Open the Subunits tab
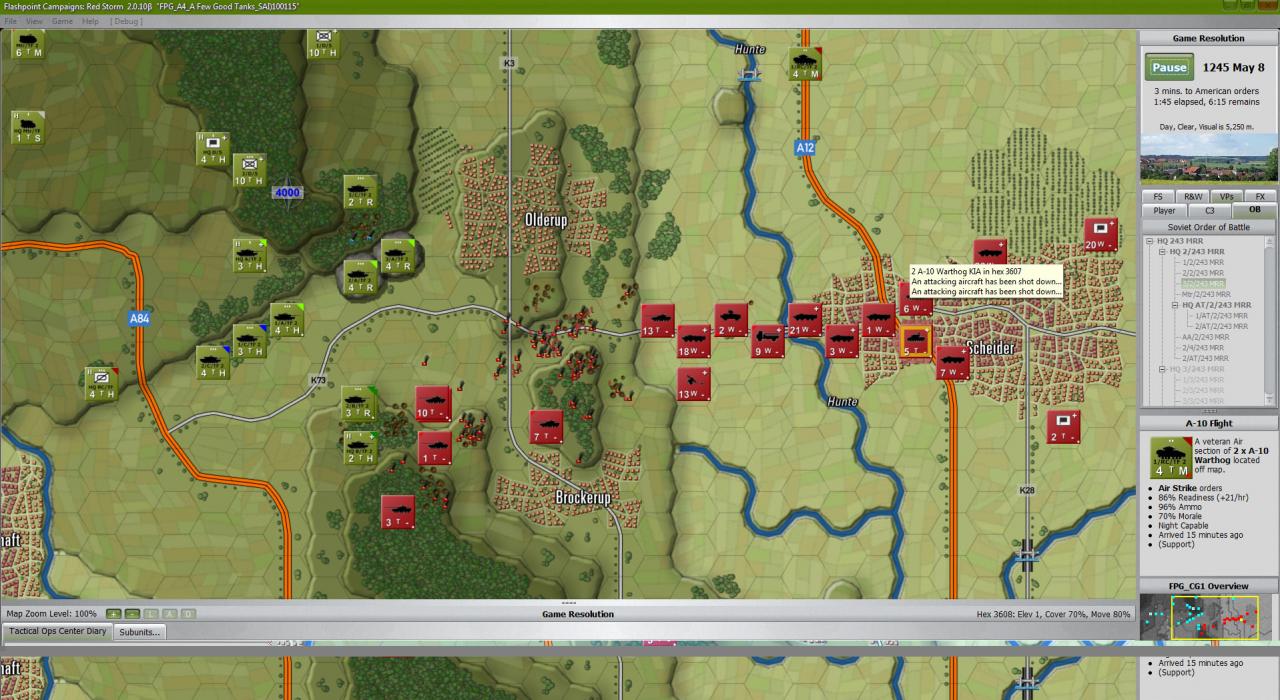Image resolution: width=1280 pixels, height=700 pixels. point(139,632)
